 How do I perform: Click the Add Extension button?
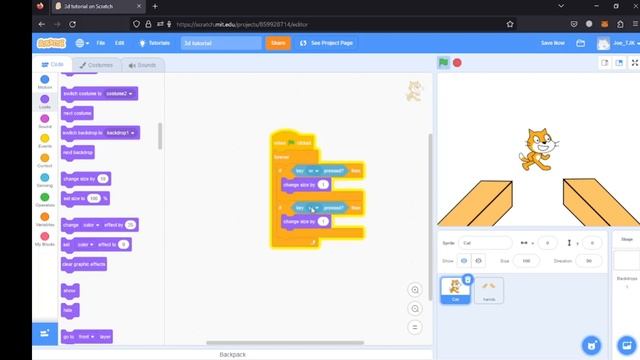(x=45, y=333)
